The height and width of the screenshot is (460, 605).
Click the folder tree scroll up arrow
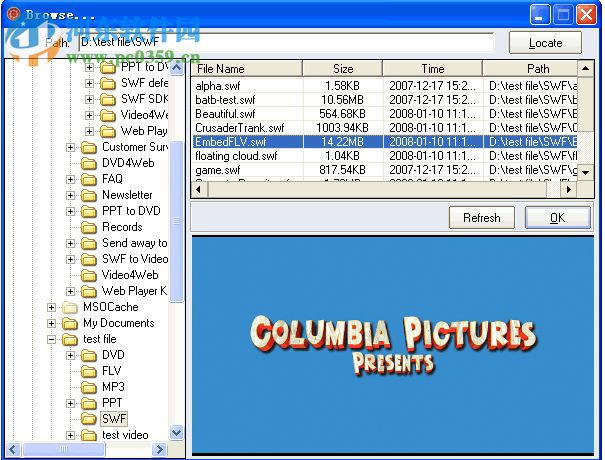pyautogui.click(x=176, y=68)
